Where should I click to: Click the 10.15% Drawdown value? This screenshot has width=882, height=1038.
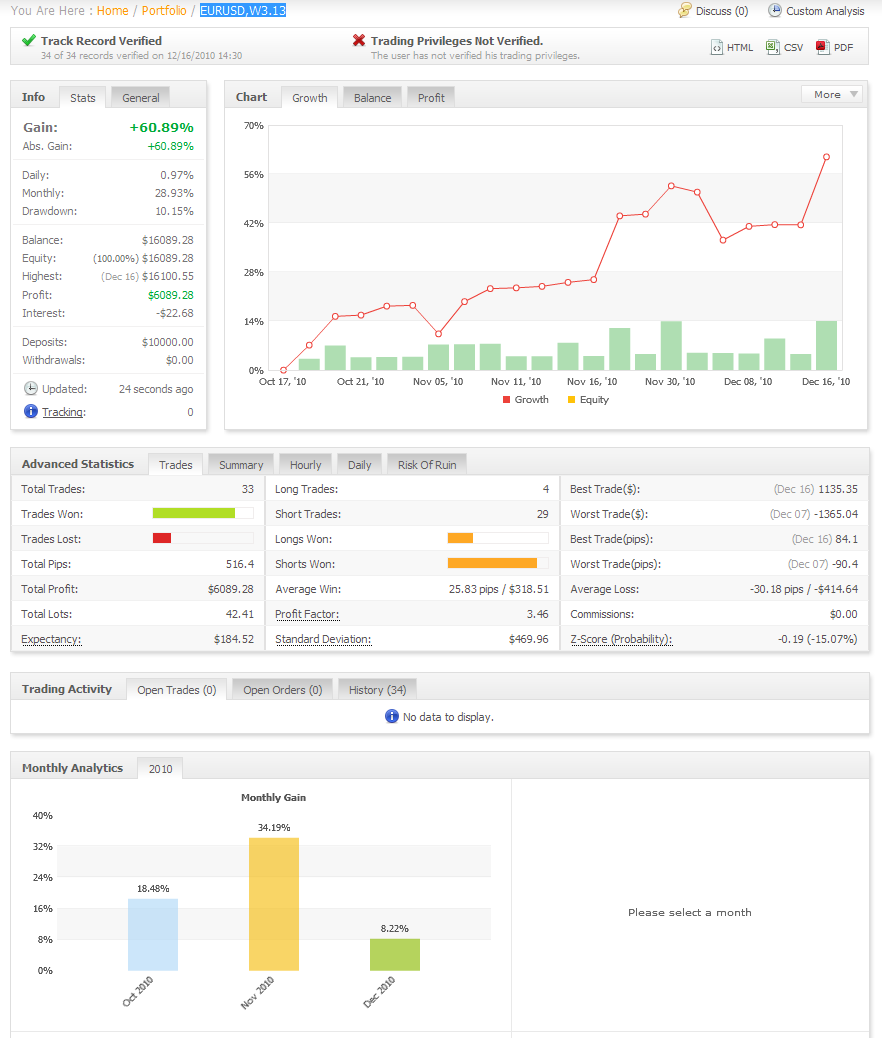(x=174, y=211)
